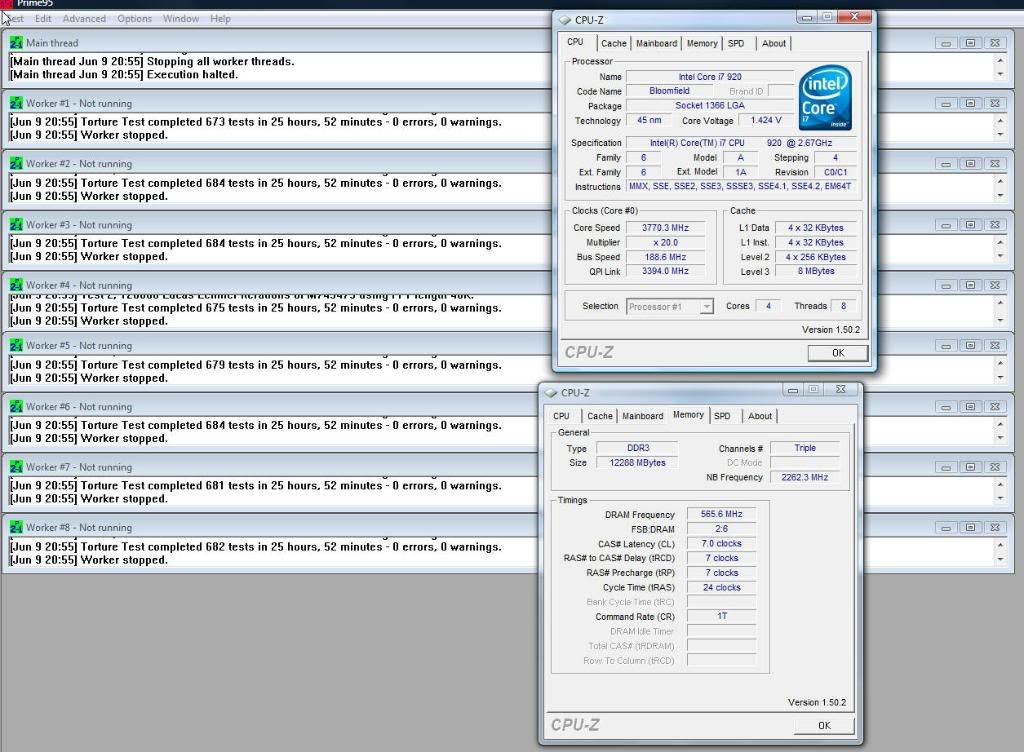Click the NB Frequency value 2262.3 MHz
The image size is (1024, 752).
[805, 478]
